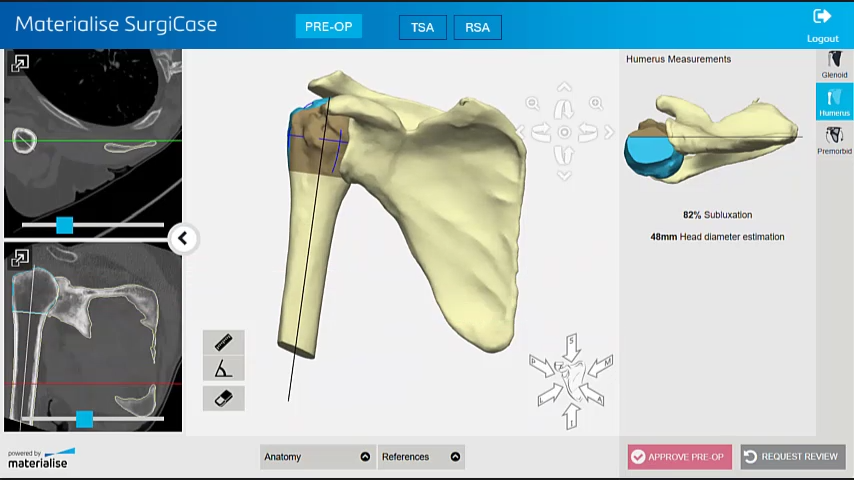The width and height of the screenshot is (854, 480).
Task: Click the Approve Pre-Op button
Action: (x=680, y=457)
